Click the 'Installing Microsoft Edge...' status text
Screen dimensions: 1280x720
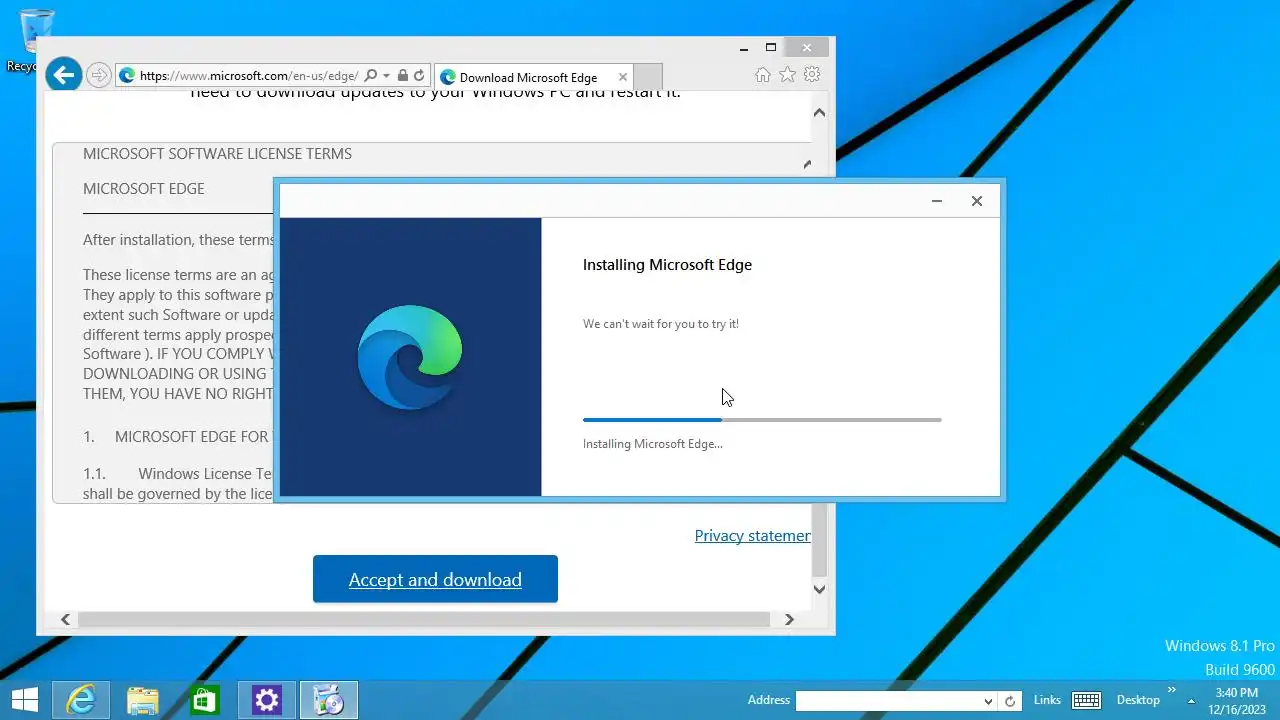653,444
